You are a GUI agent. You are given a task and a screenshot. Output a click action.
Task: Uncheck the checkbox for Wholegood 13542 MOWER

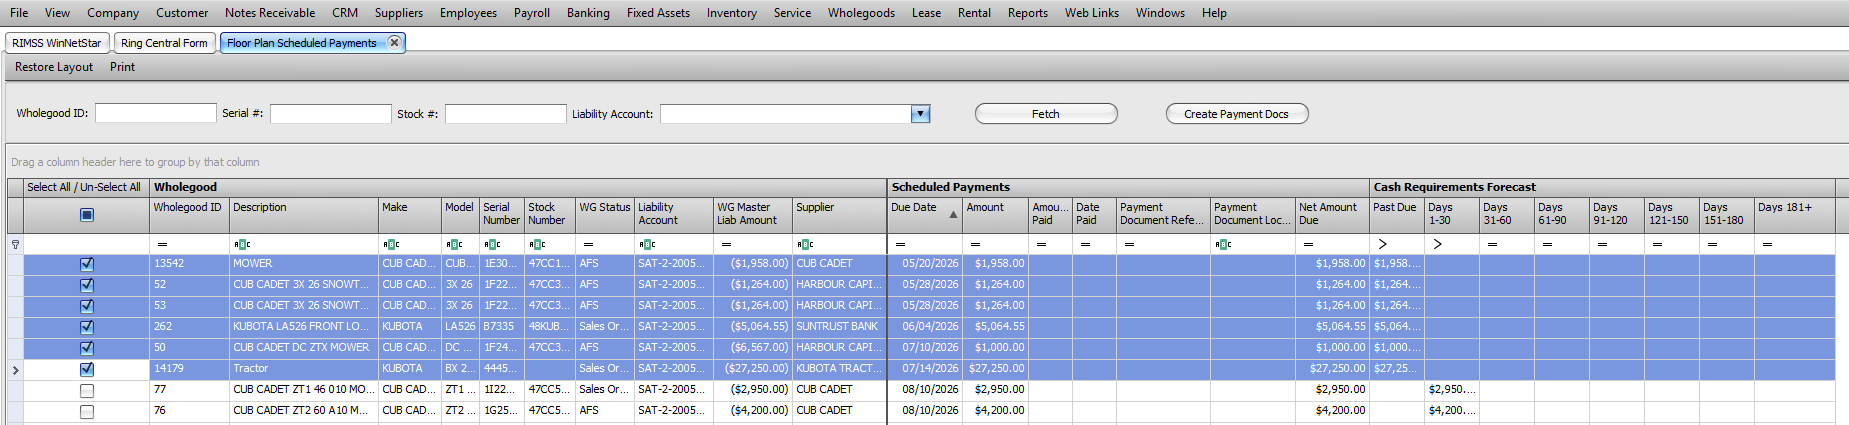tap(87, 264)
